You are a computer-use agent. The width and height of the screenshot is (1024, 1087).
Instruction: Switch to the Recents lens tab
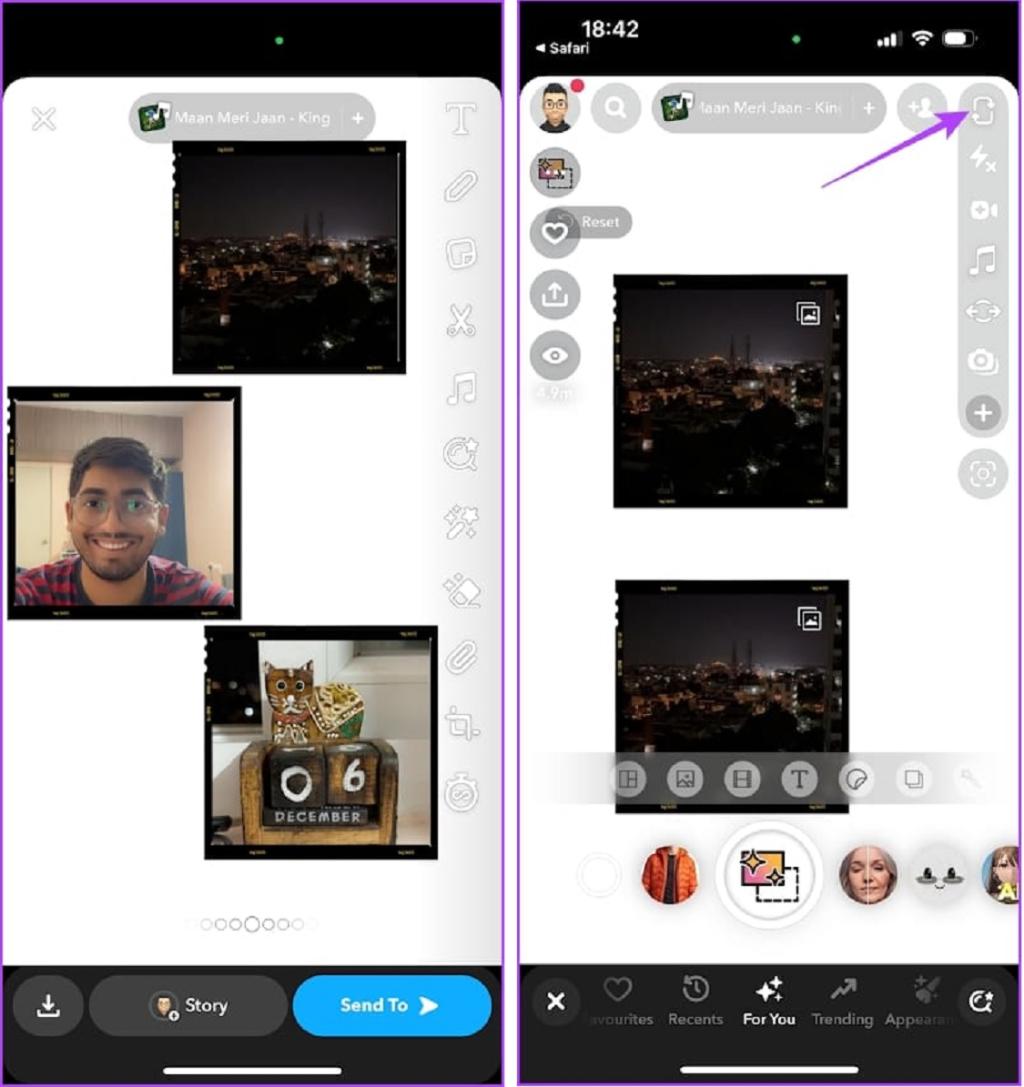coord(695,1001)
